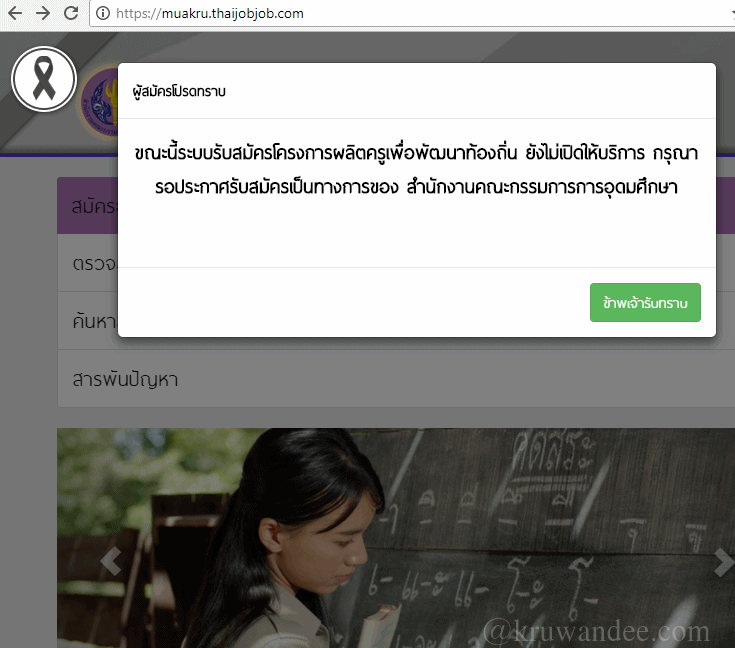Viewport: 735px width, 648px height.
Task: Click the browser back arrow
Action: pos(15,14)
